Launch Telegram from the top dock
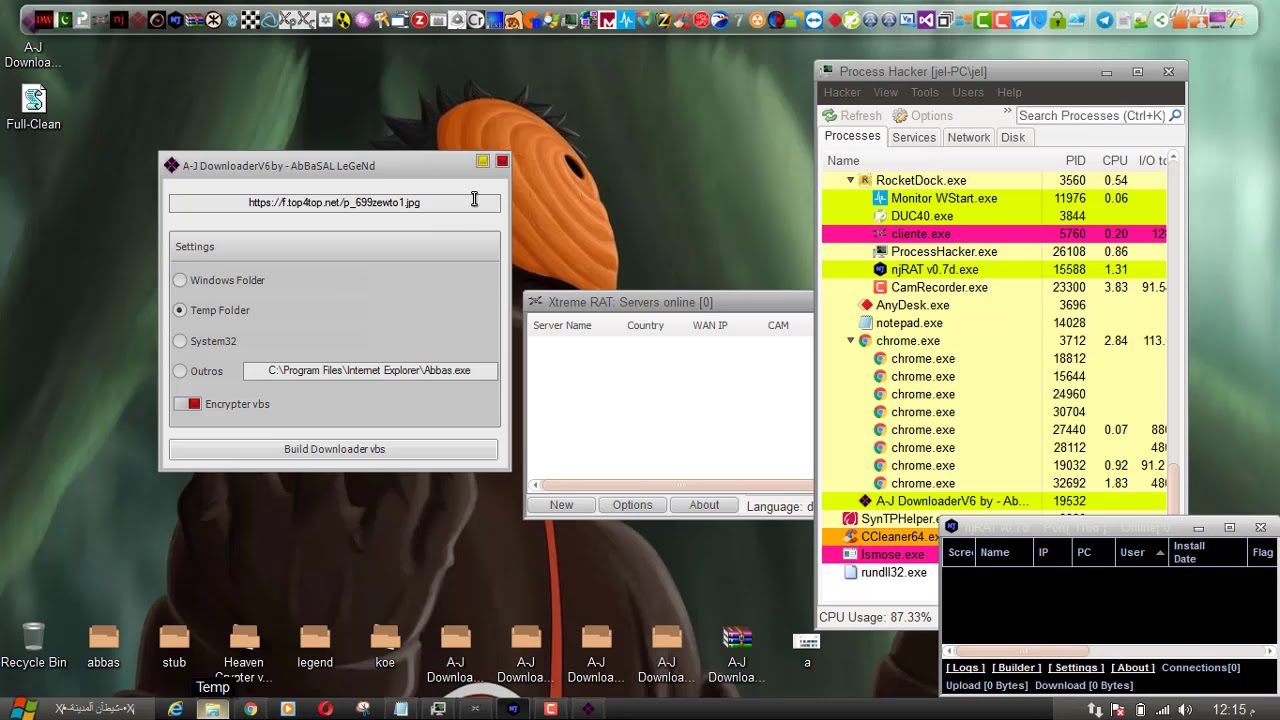Image resolution: width=1280 pixels, height=720 pixels. (x=1105, y=20)
